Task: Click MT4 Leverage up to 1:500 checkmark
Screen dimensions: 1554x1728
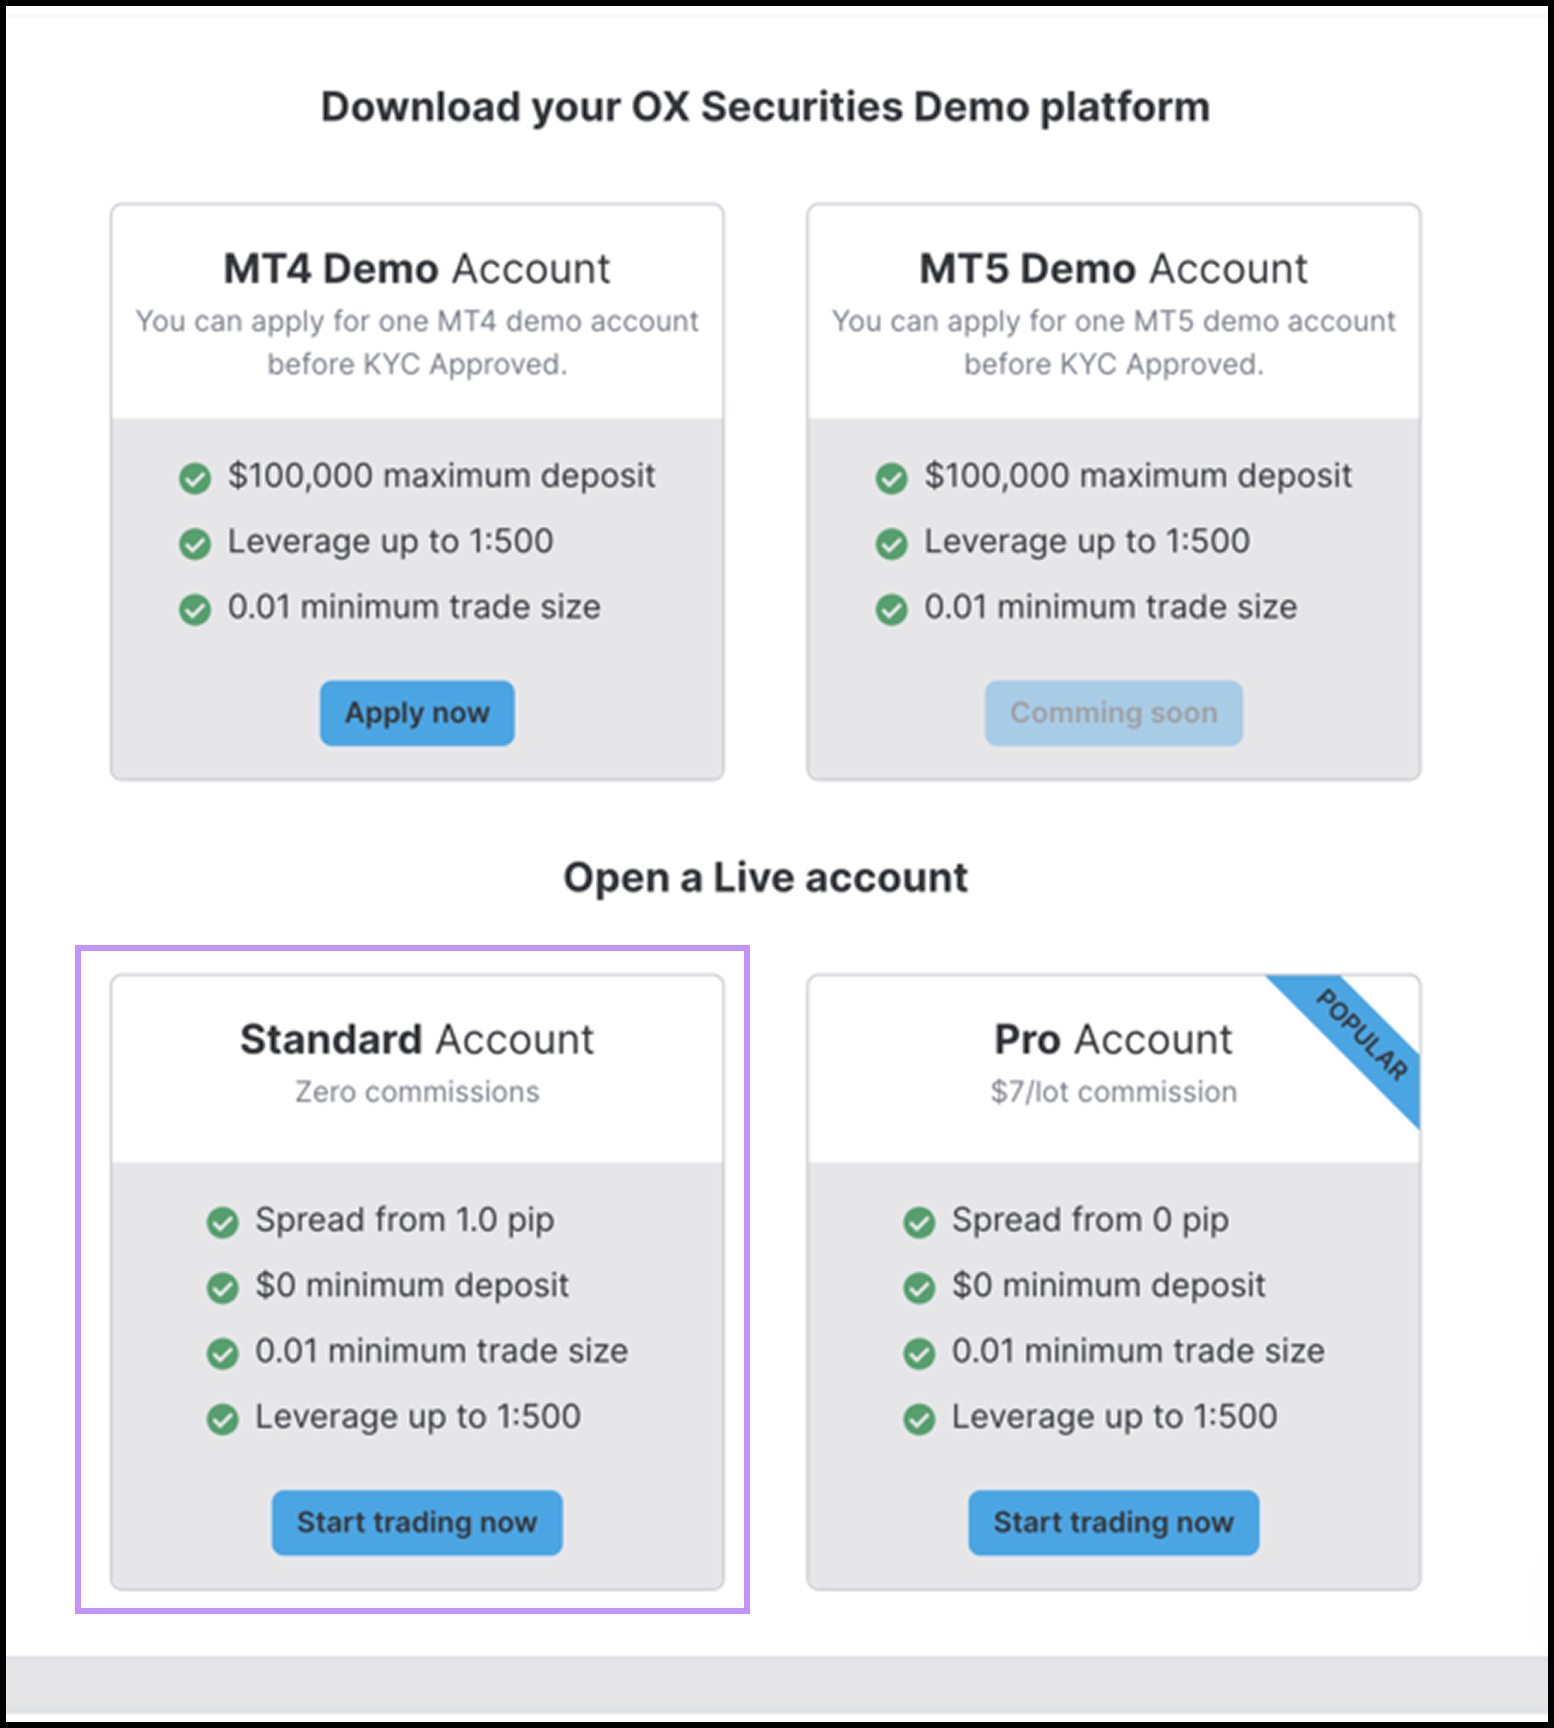Action: click(x=195, y=544)
